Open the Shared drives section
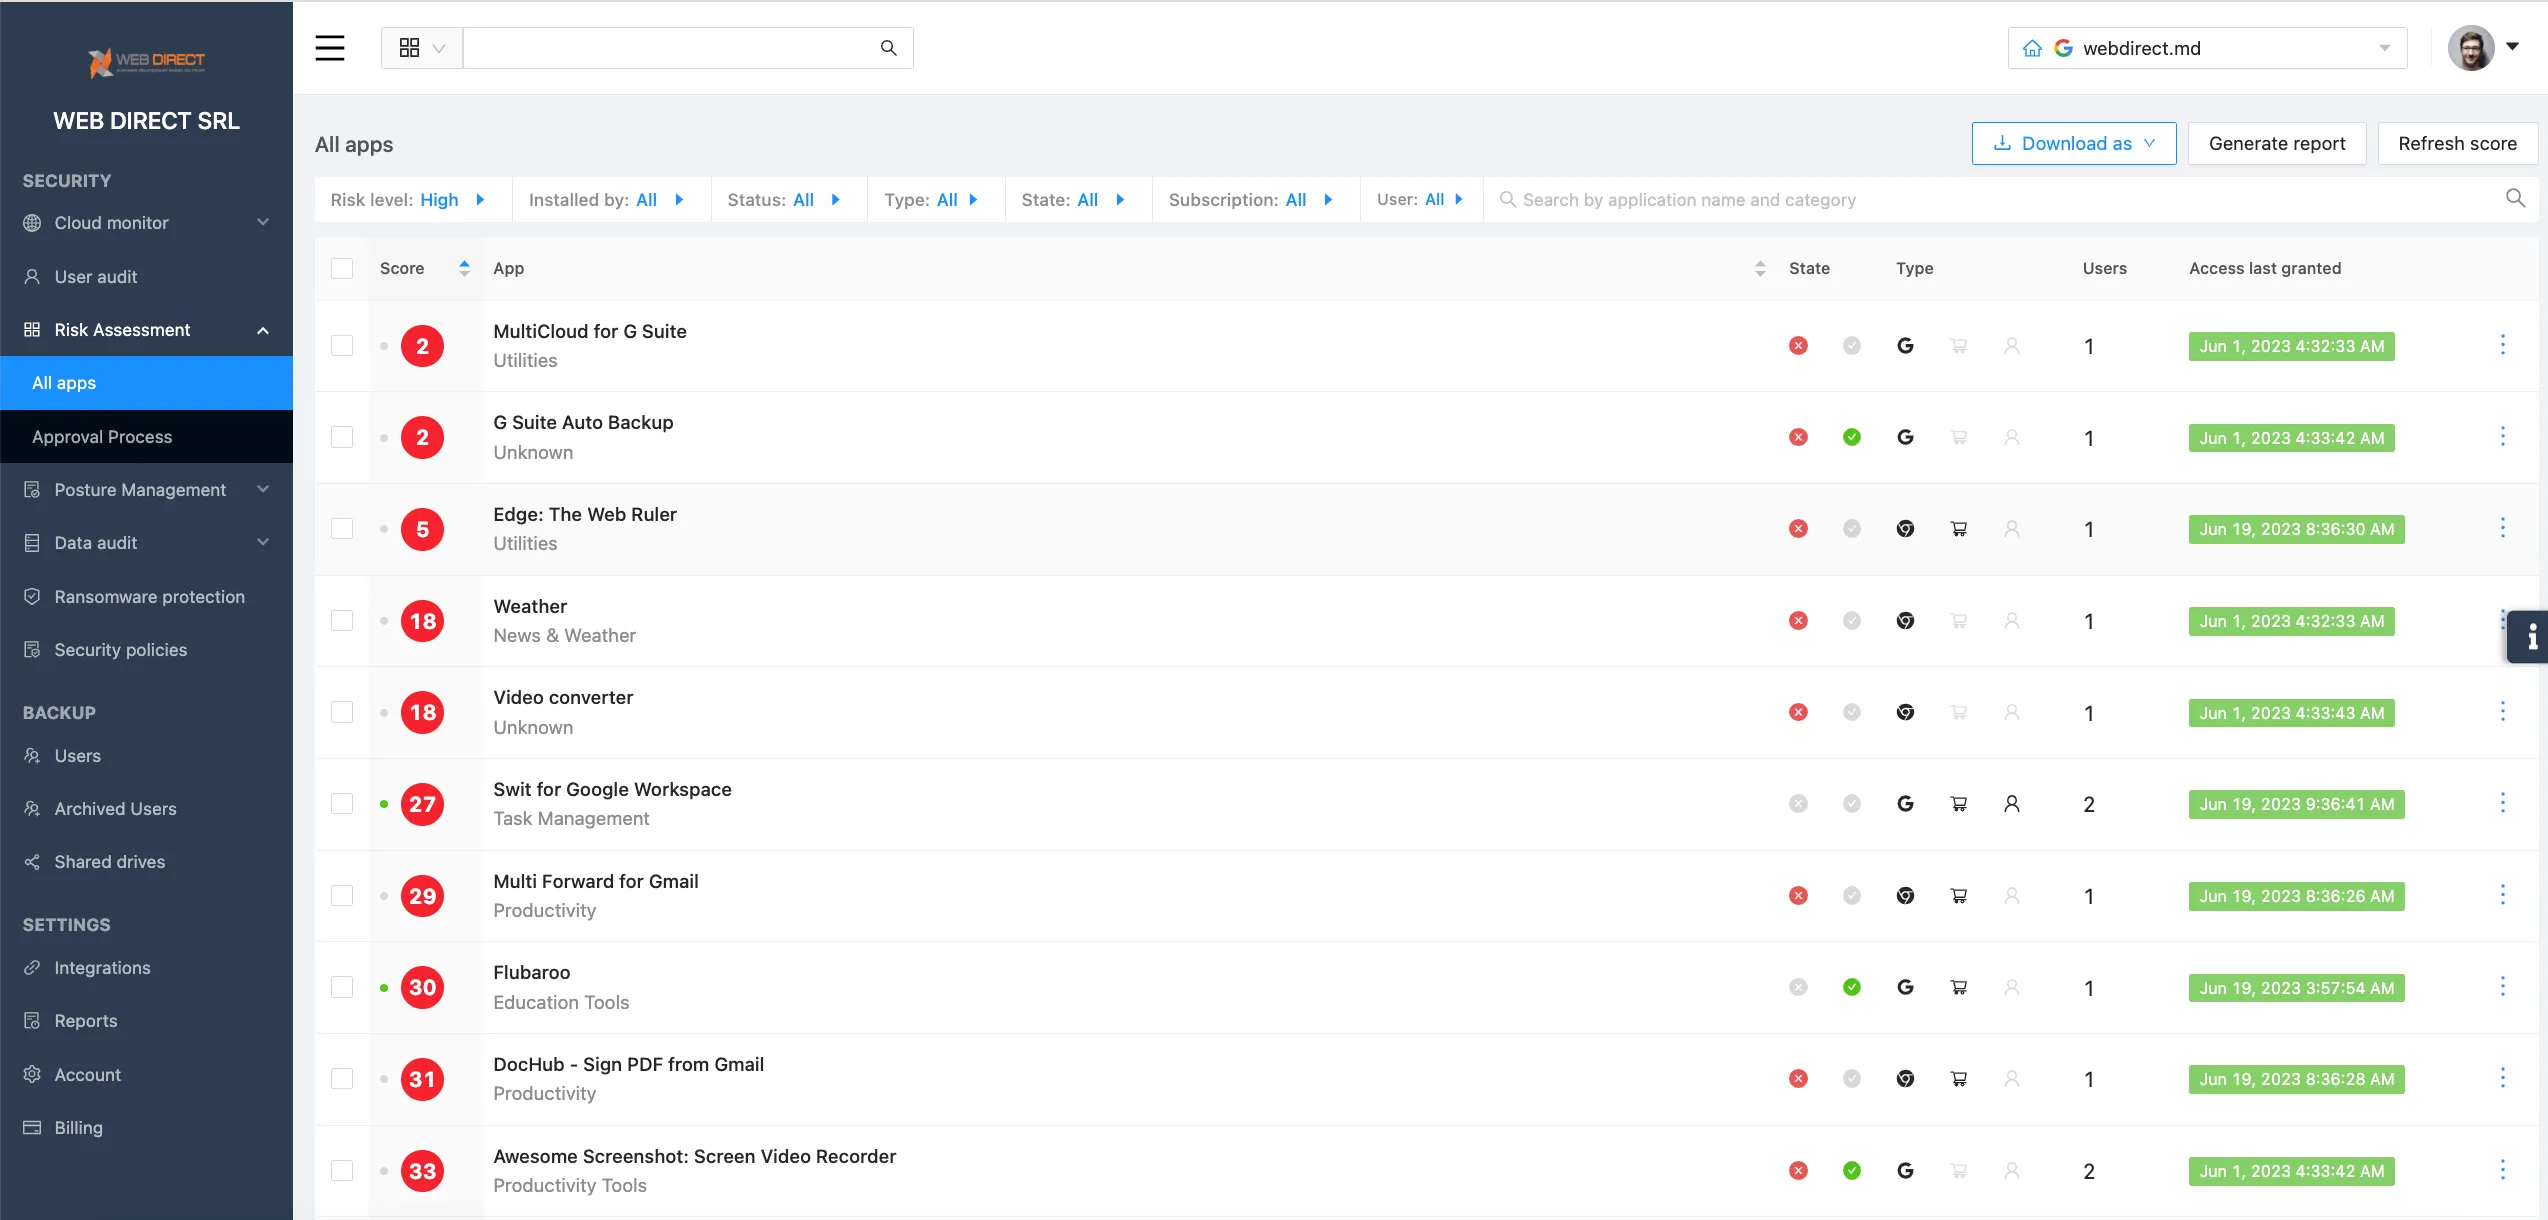The height and width of the screenshot is (1220, 2548). coord(110,861)
